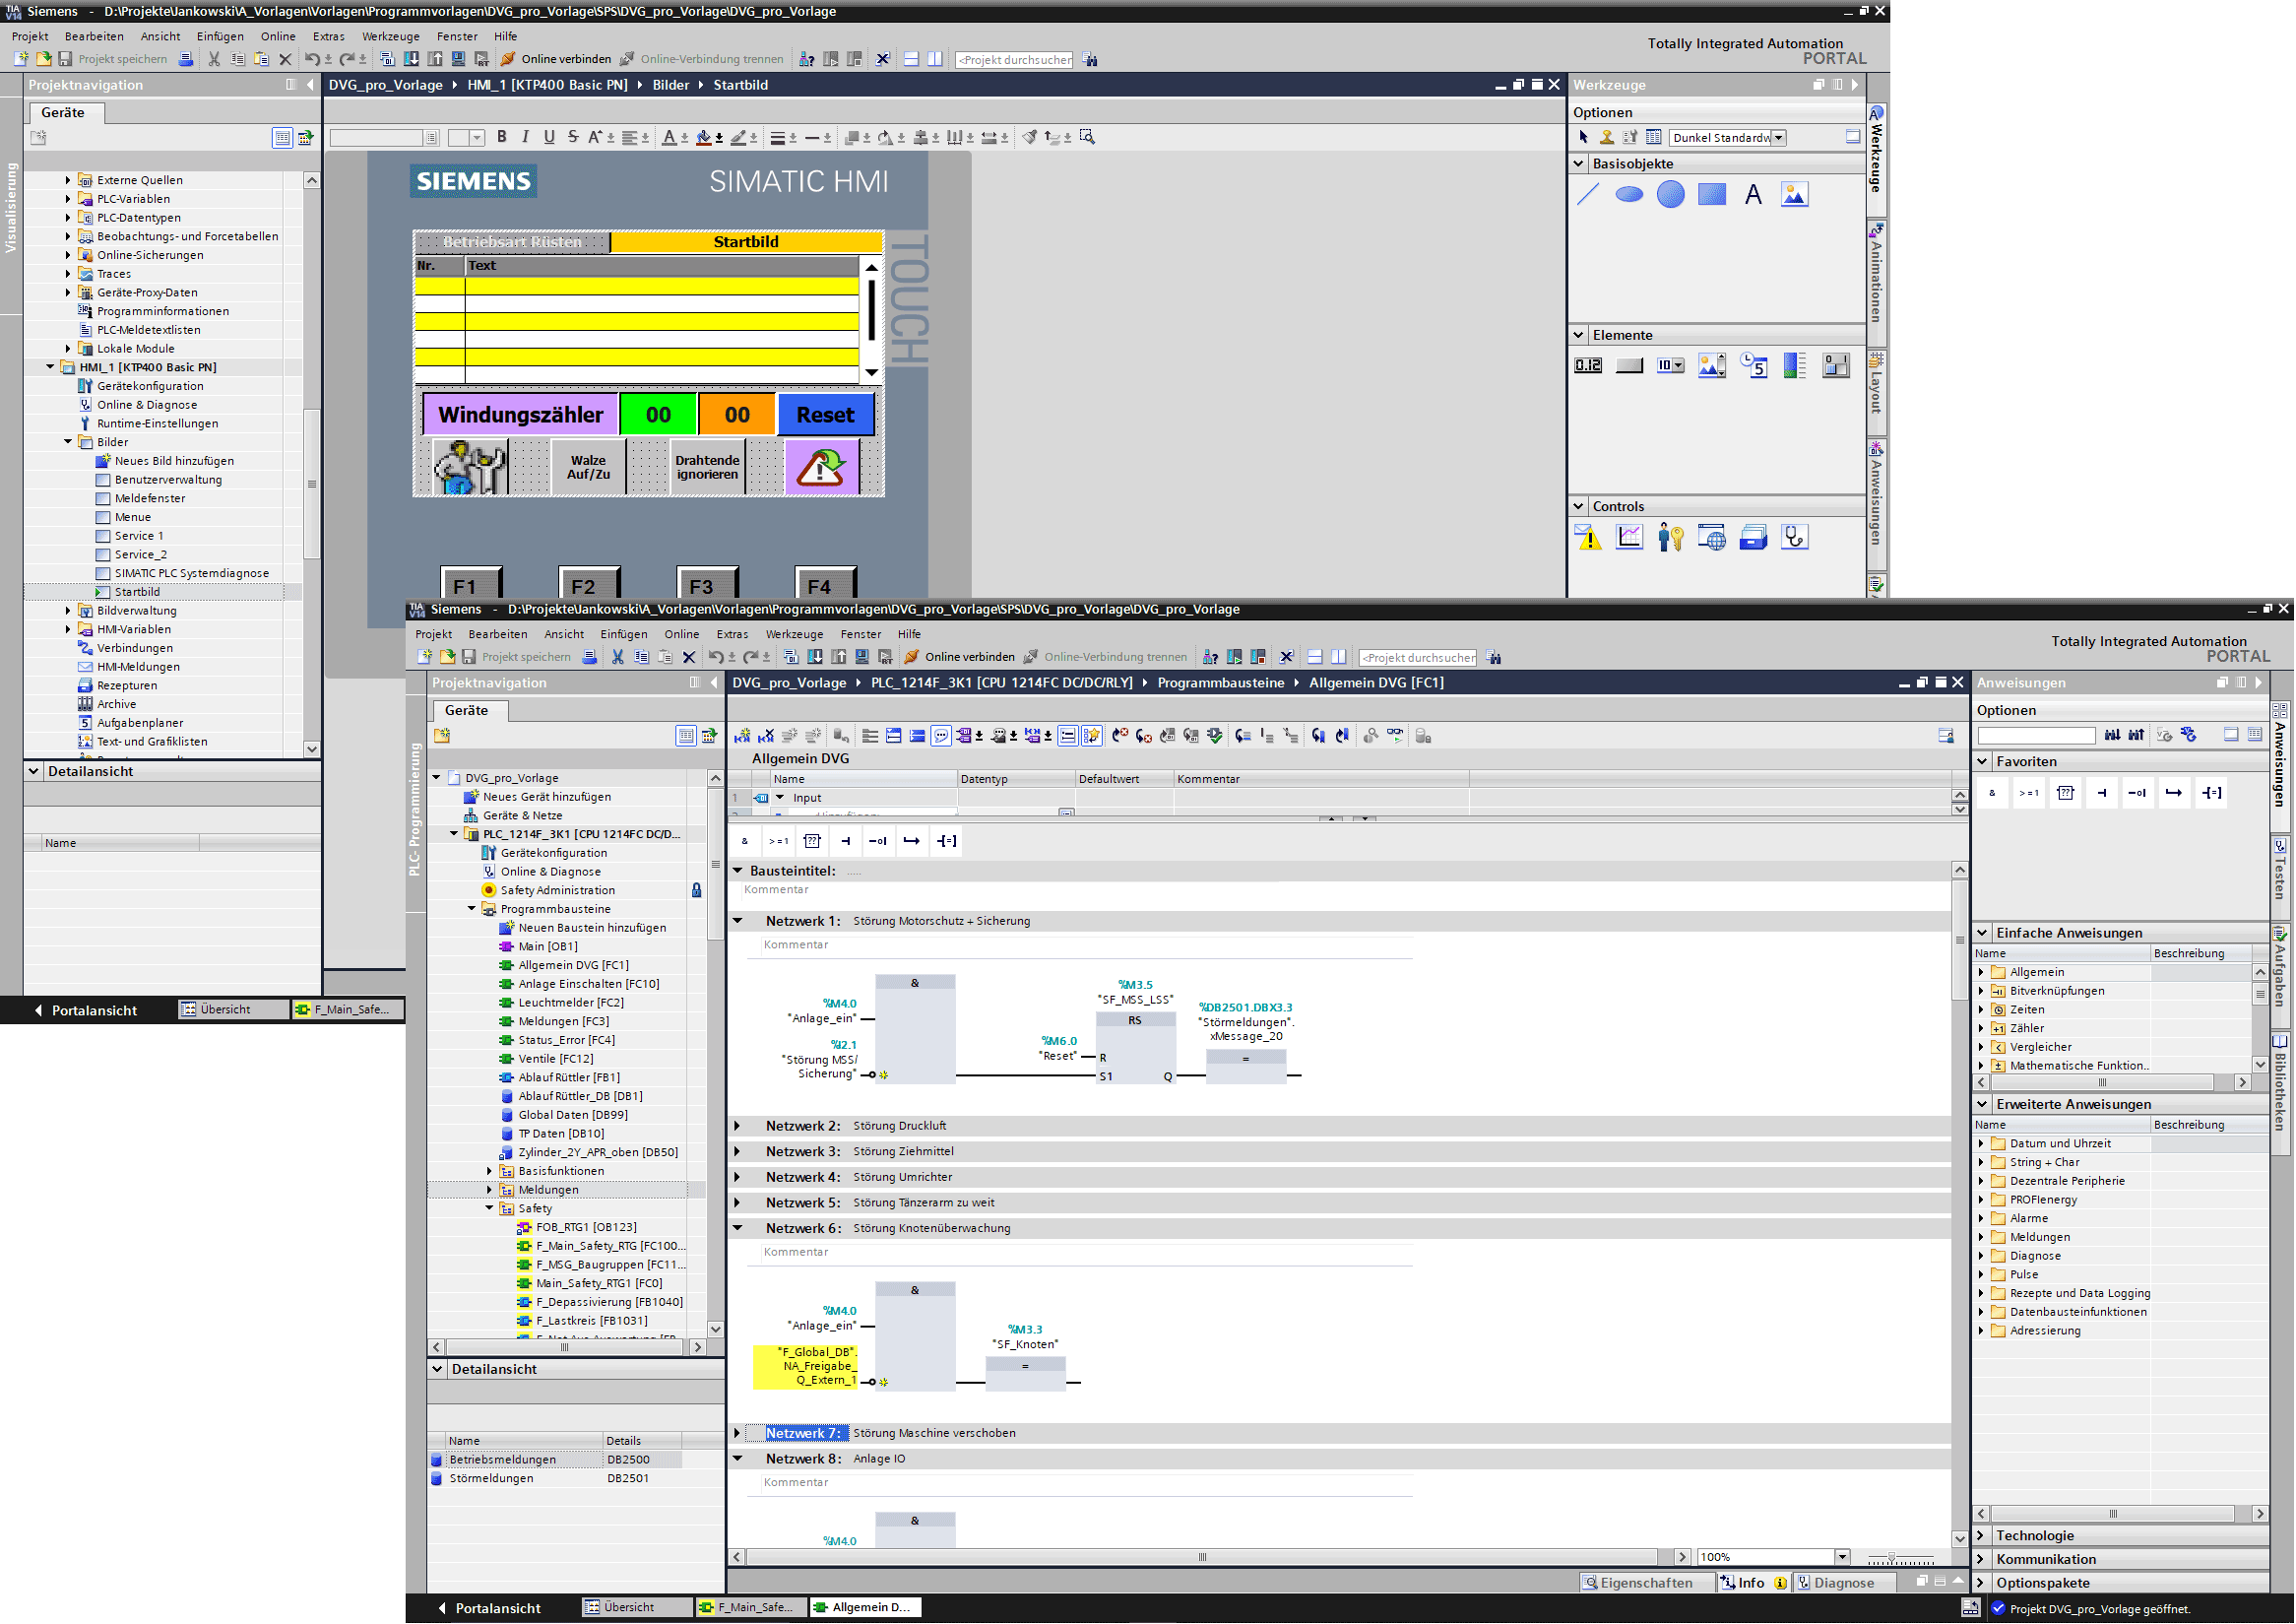Viewport: 2296px width, 1624px height.
Task: Select the Text field 'A' tool
Action: click(1753, 195)
